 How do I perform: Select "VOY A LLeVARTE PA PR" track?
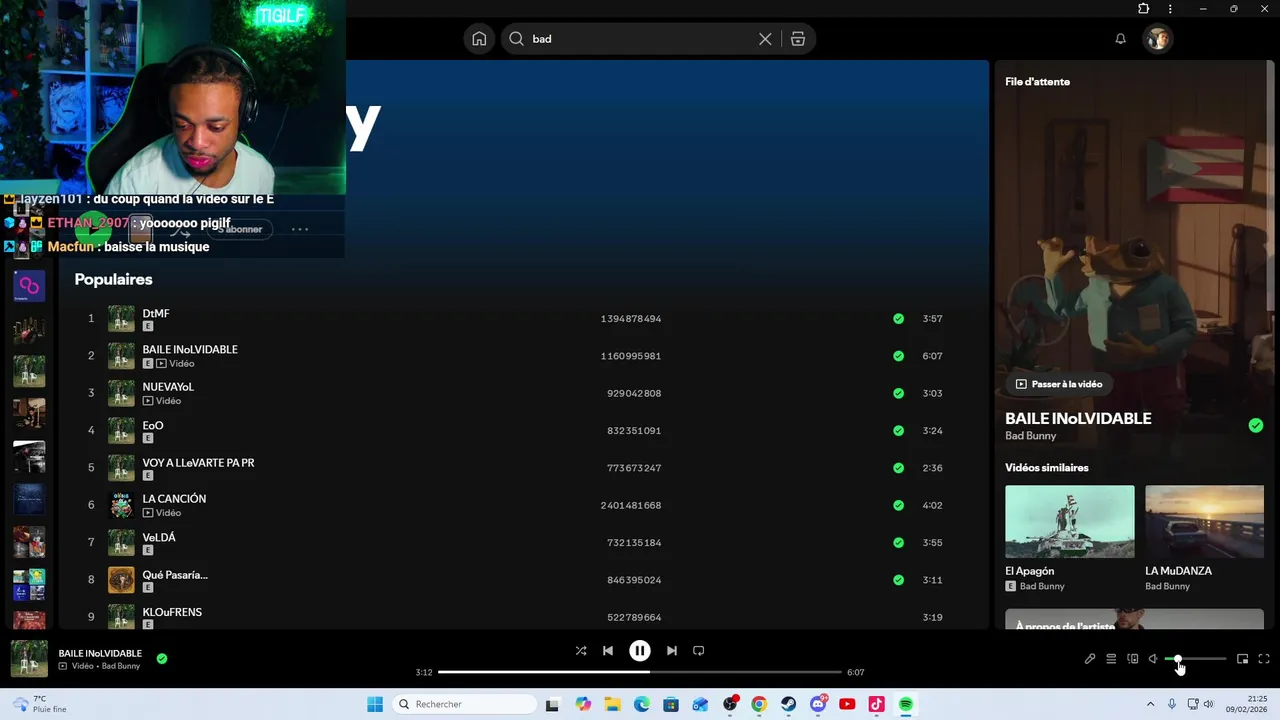pos(515,468)
